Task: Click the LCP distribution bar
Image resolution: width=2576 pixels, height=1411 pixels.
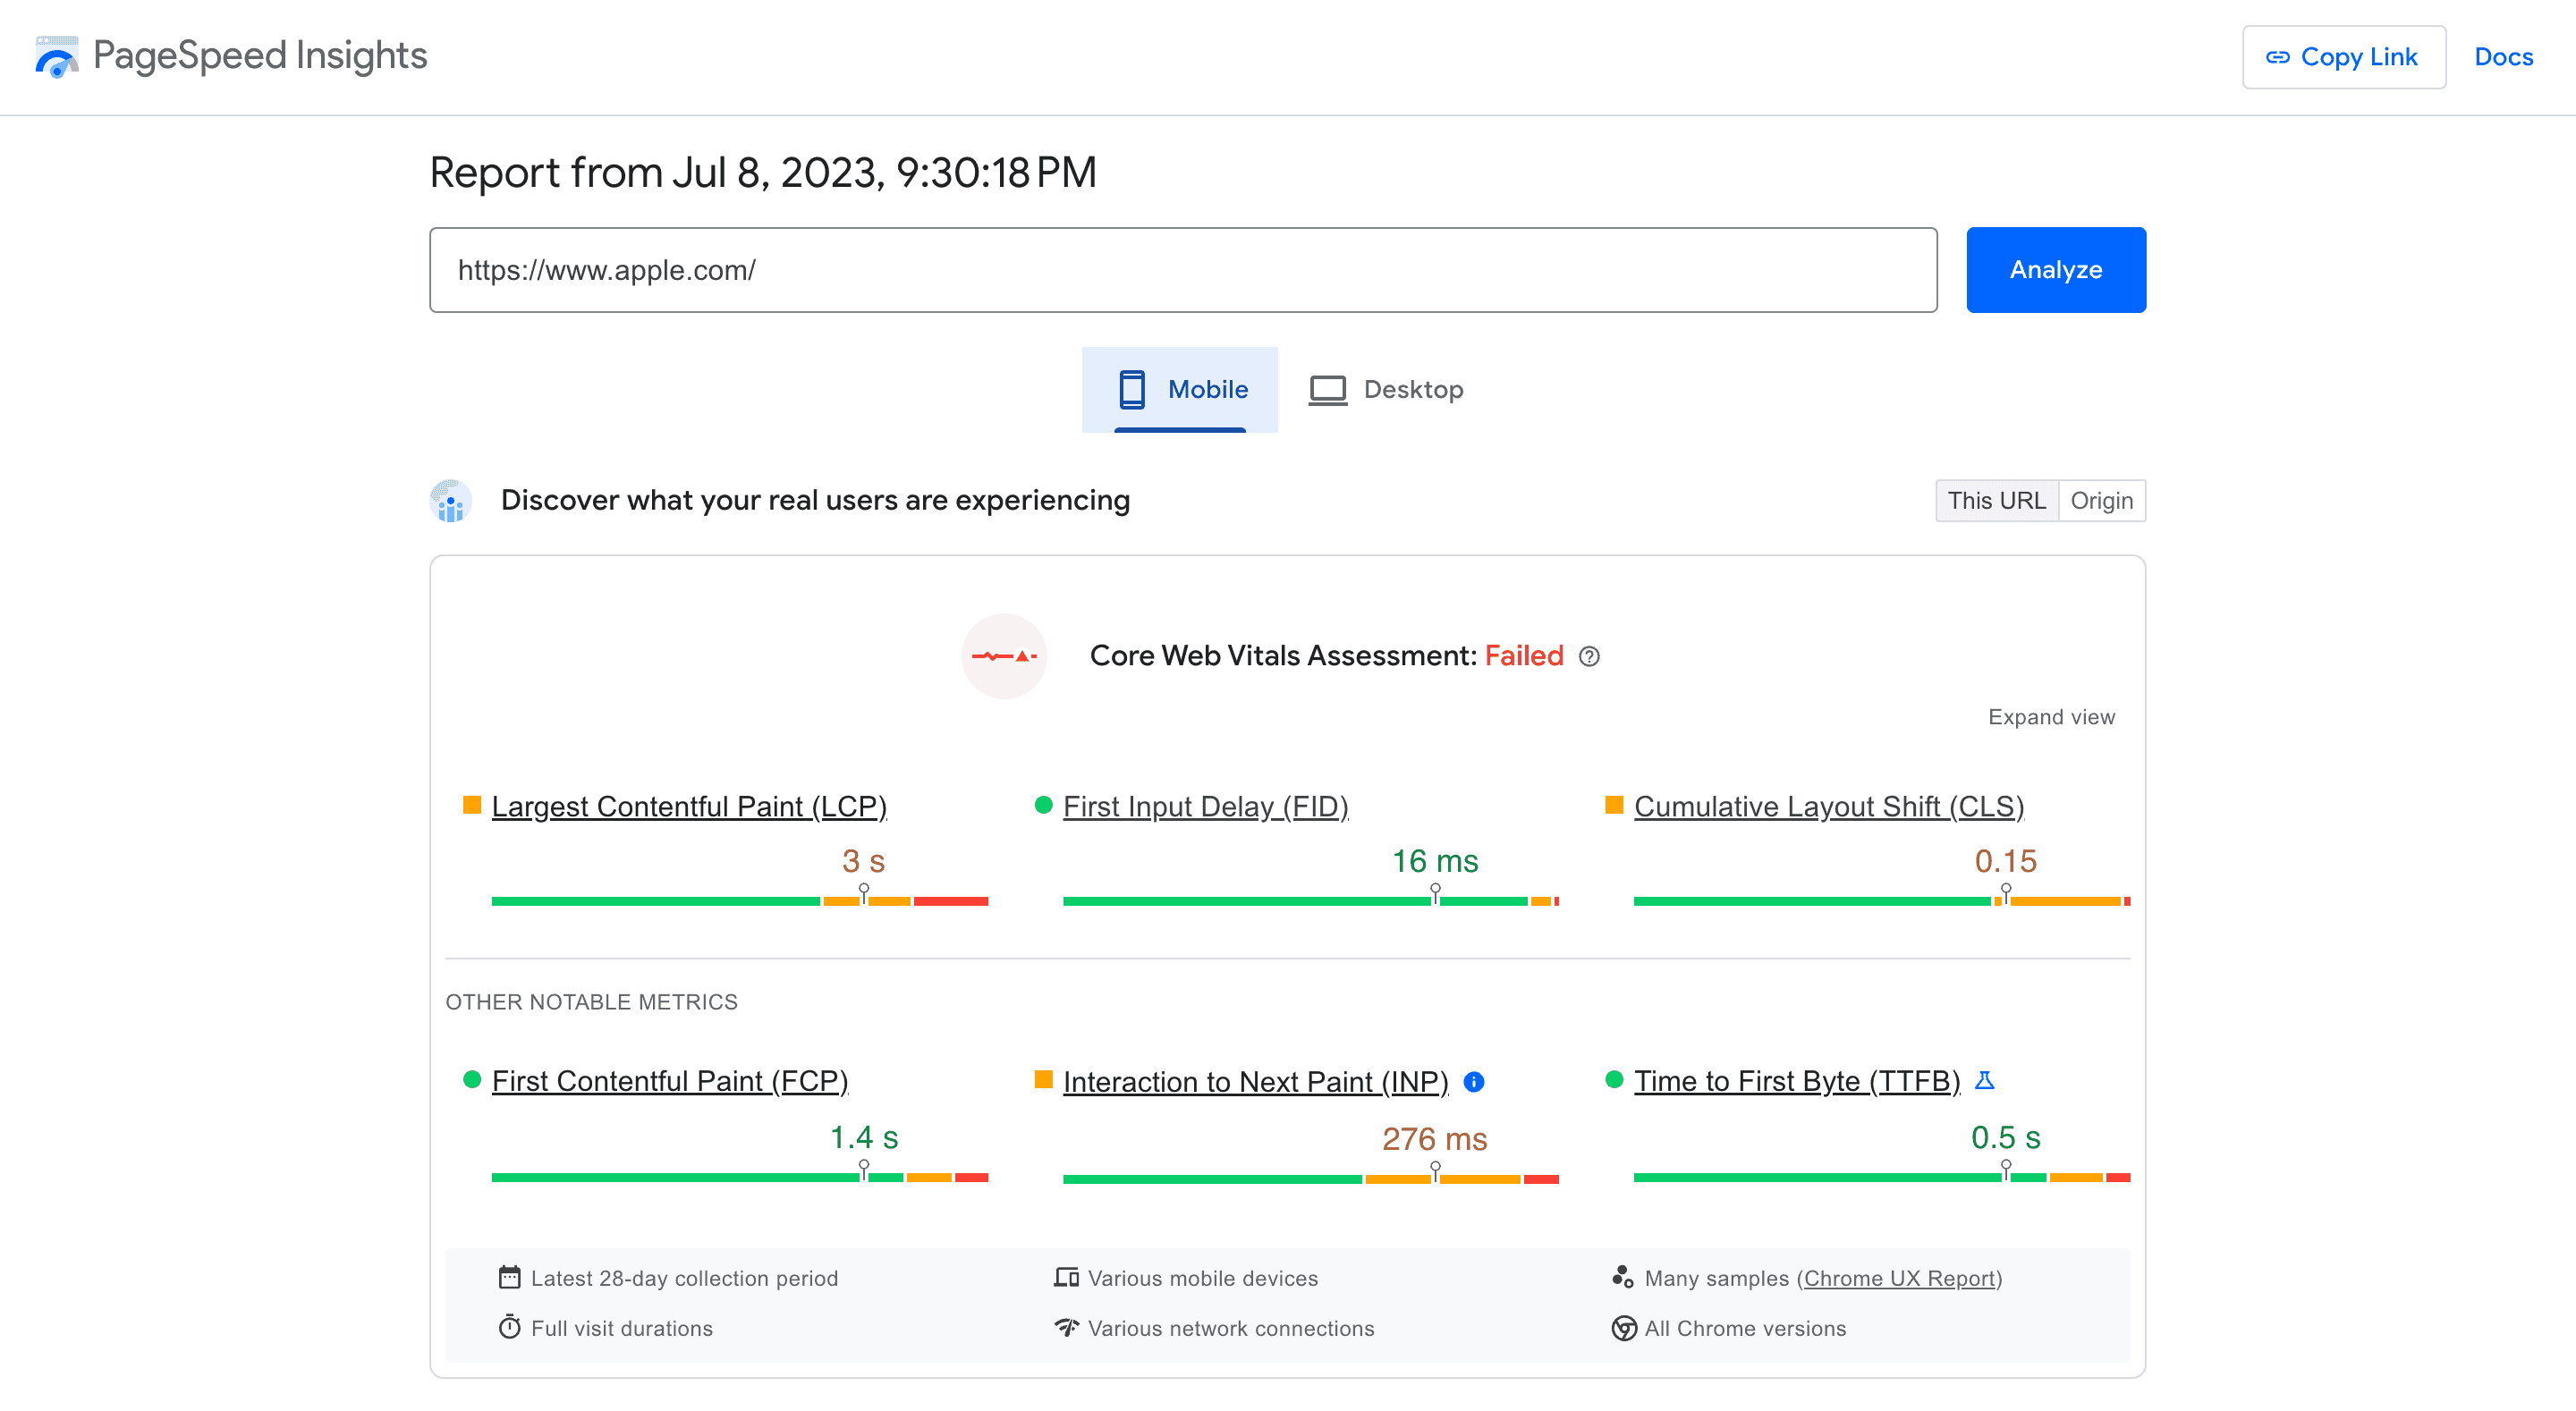Action: click(x=740, y=901)
